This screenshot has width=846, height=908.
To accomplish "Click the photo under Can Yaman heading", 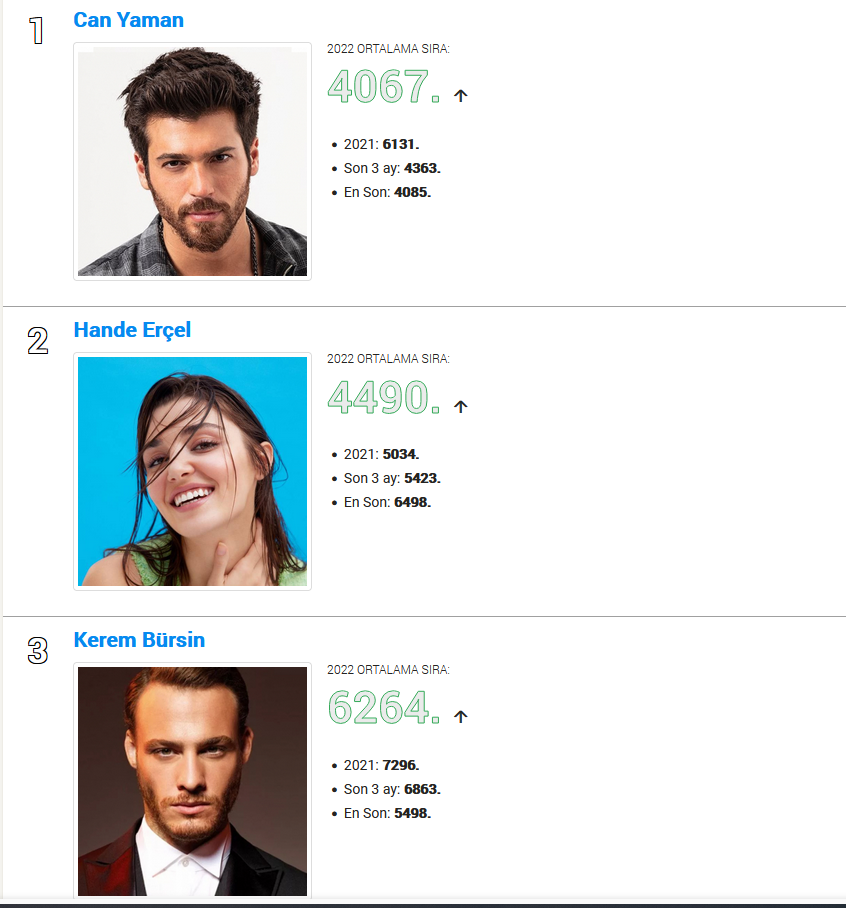I will point(192,161).
